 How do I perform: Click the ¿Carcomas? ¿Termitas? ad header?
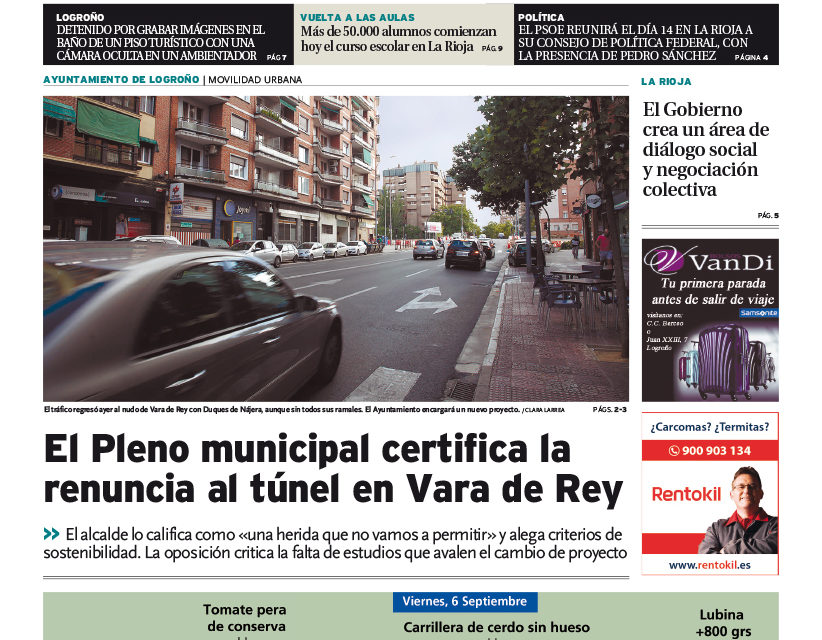coord(709,427)
